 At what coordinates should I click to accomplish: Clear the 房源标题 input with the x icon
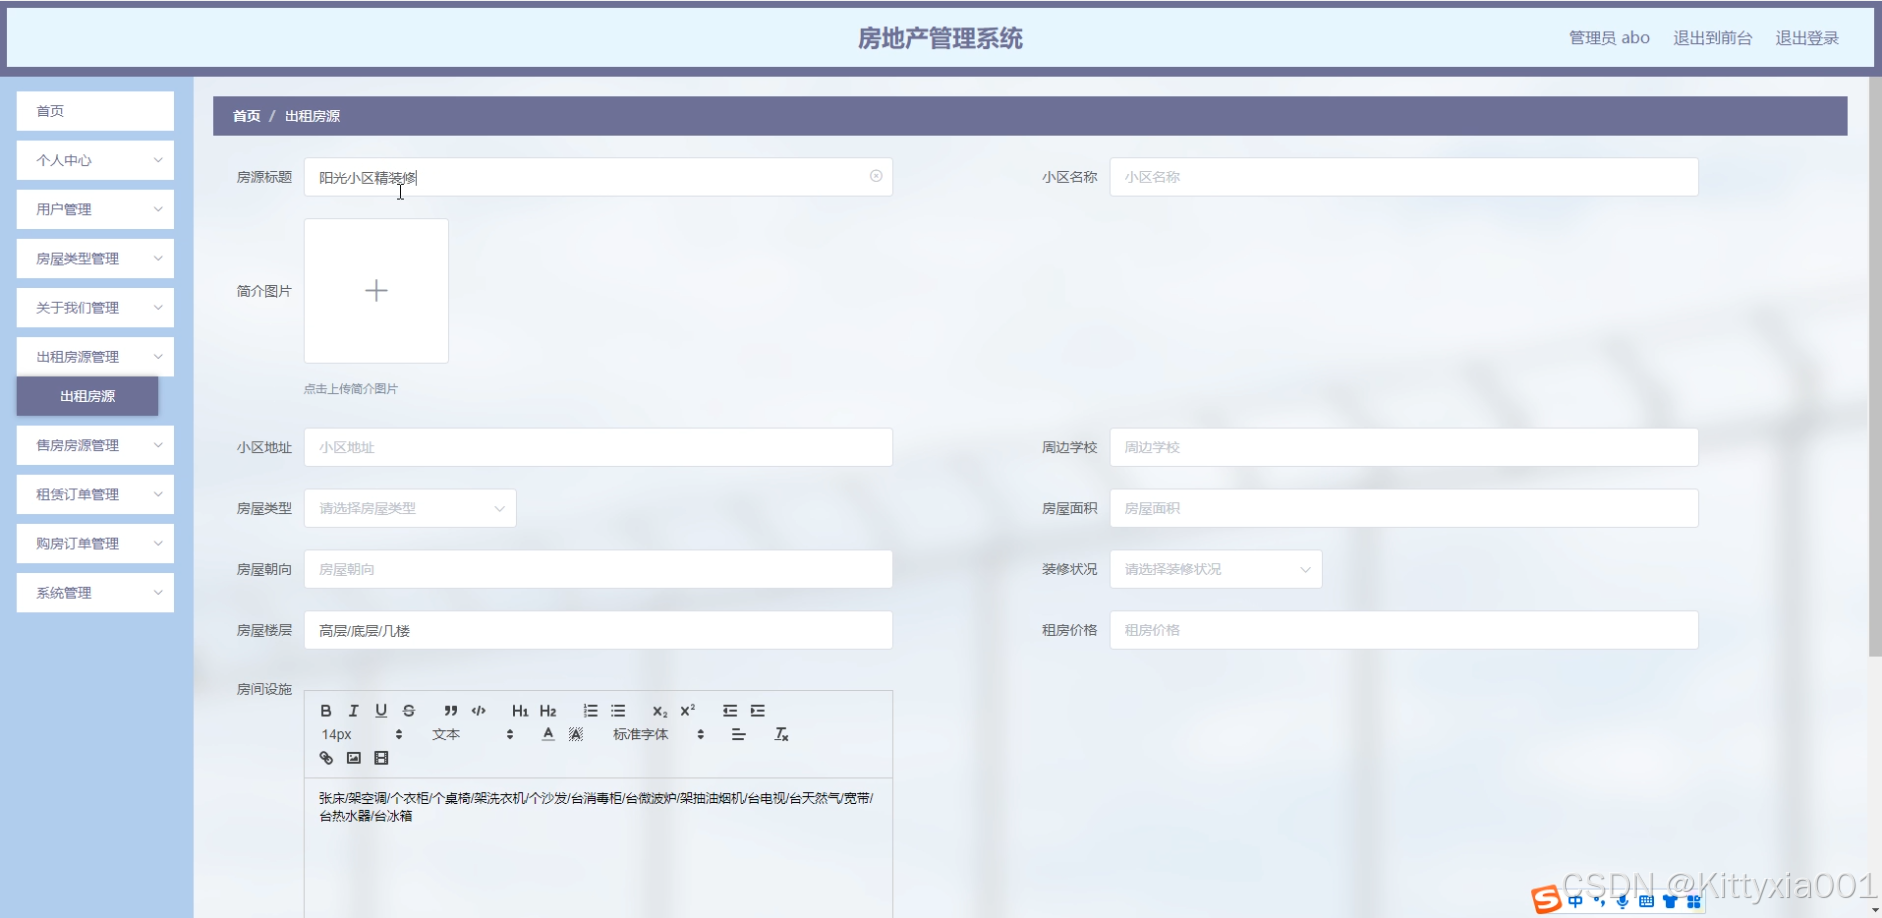pyautogui.click(x=876, y=176)
